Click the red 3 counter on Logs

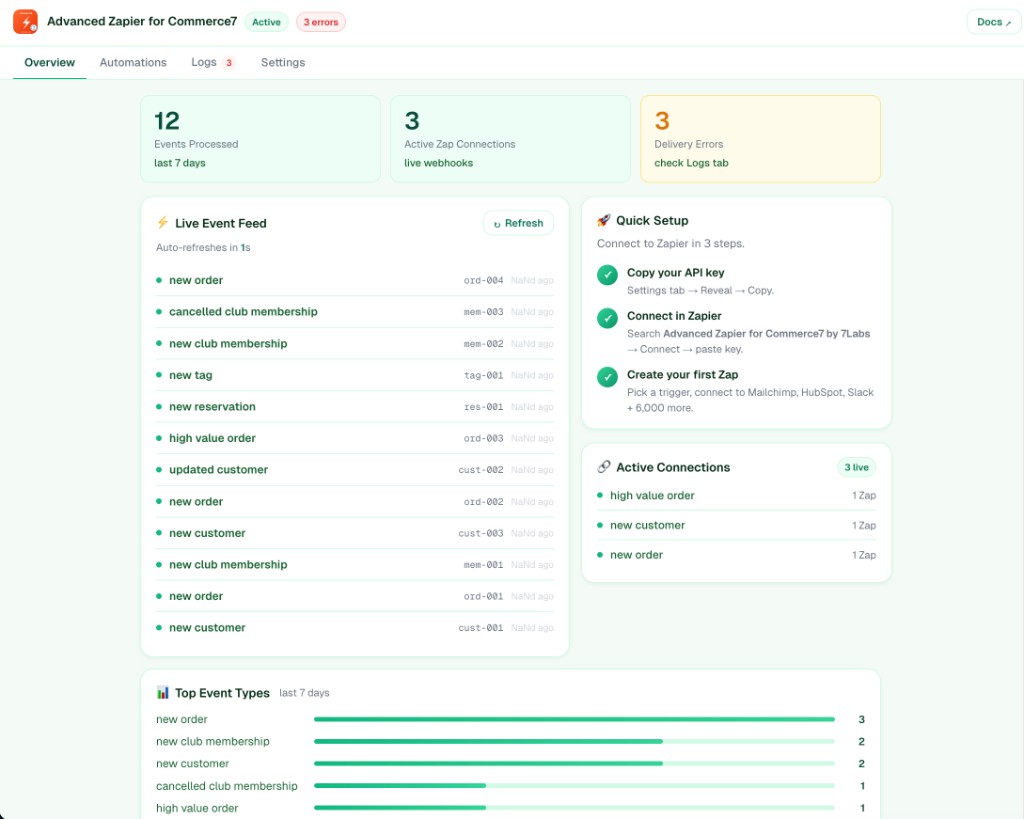(x=229, y=63)
